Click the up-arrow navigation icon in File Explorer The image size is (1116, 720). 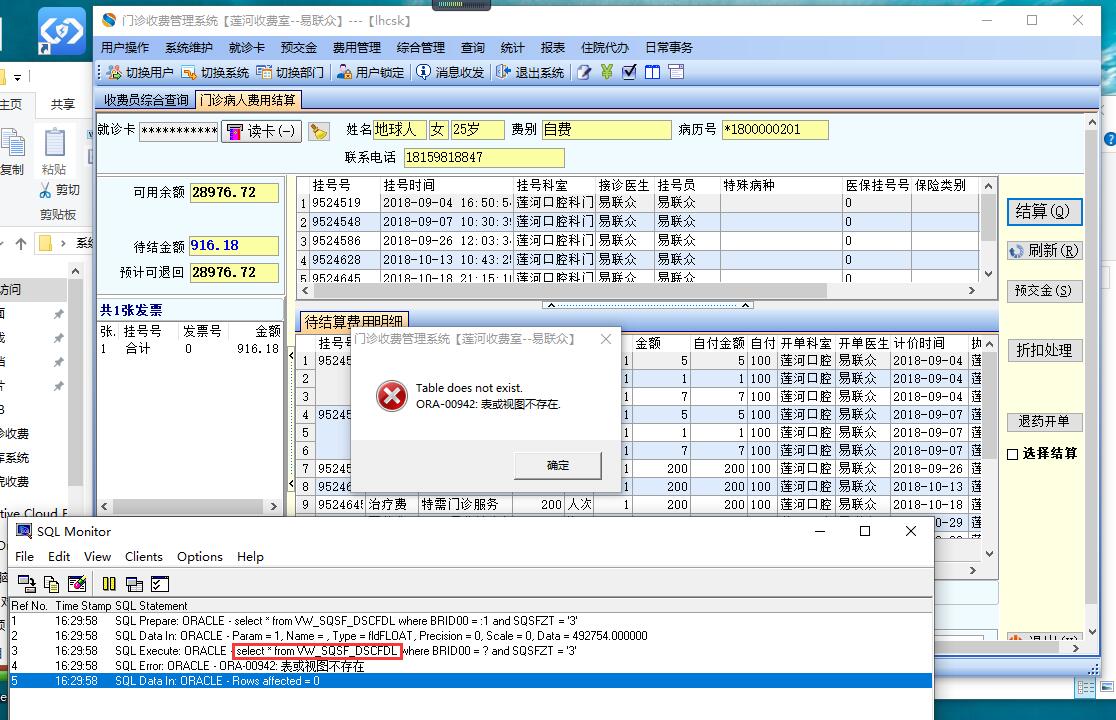click(21, 244)
